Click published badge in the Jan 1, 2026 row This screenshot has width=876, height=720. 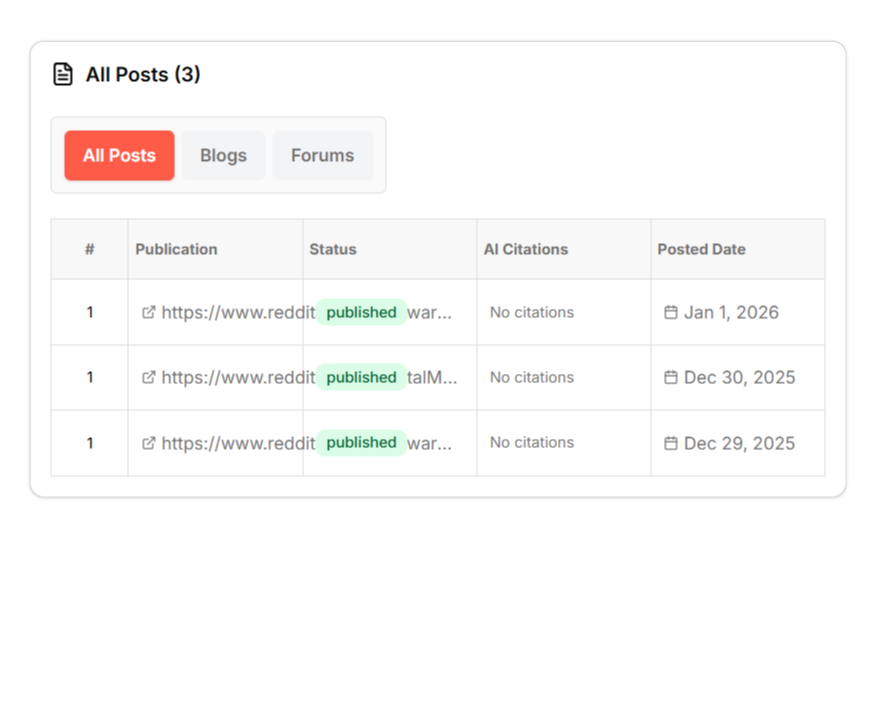click(x=361, y=312)
